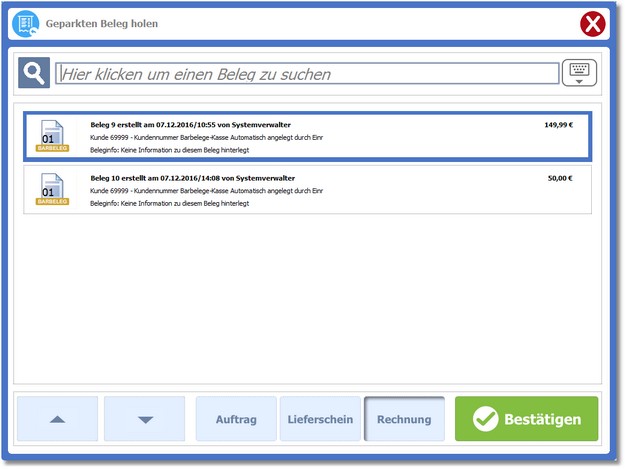
Task: Select the Beleg 10 entry title
Action: click(191, 178)
